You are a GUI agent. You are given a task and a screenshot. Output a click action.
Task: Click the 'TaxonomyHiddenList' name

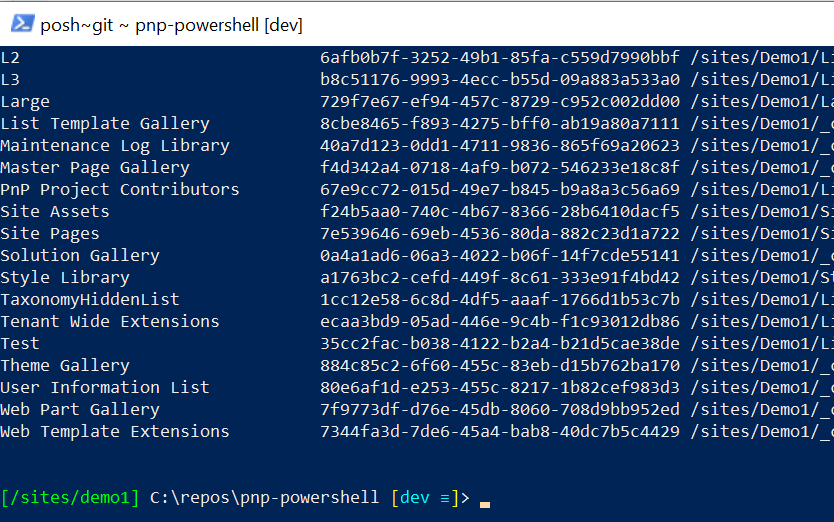click(x=90, y=300)
